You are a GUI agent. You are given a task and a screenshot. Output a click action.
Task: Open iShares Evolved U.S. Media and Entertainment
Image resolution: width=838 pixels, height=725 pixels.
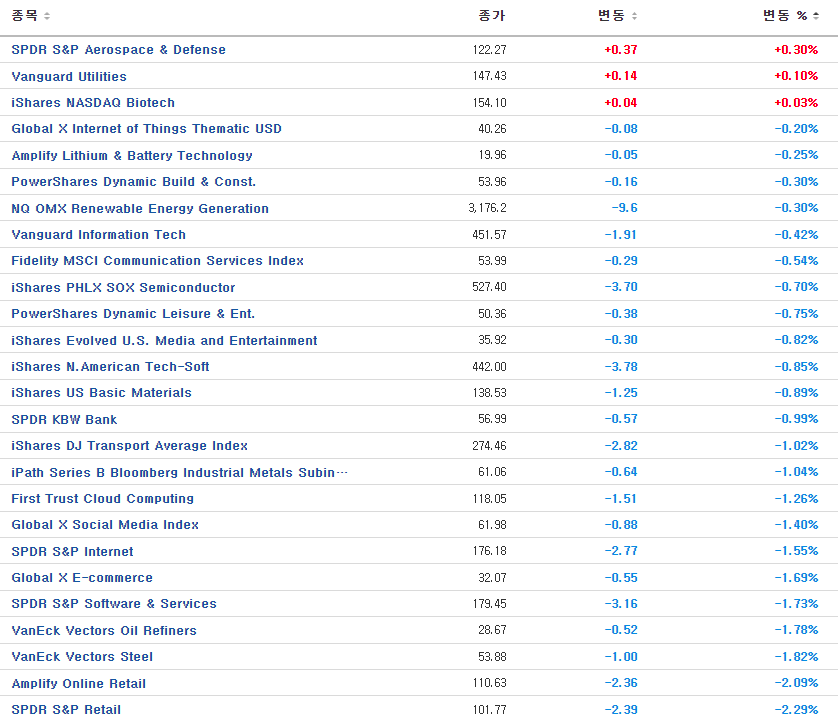pyautogui.click(x=164, y=340)
